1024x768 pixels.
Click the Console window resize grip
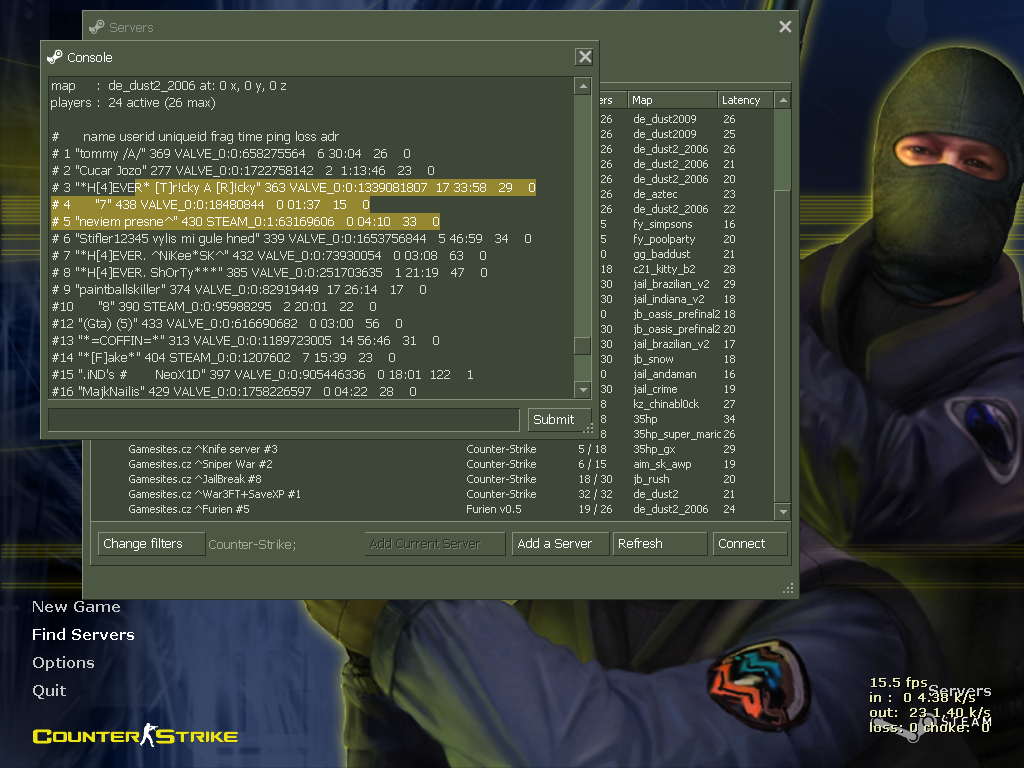pos(588,428)
